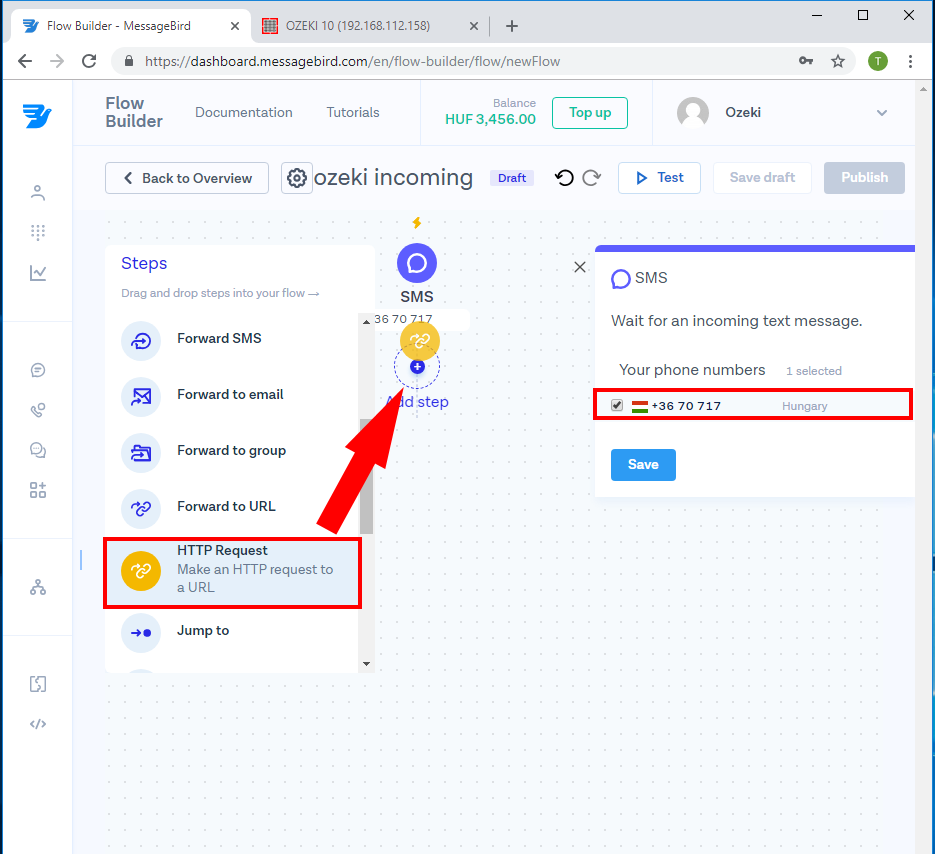Image resolution: width=935 pixels, height=854 pixels.
Task: Open Chrome three-dot menu
Action: (910, 61)
